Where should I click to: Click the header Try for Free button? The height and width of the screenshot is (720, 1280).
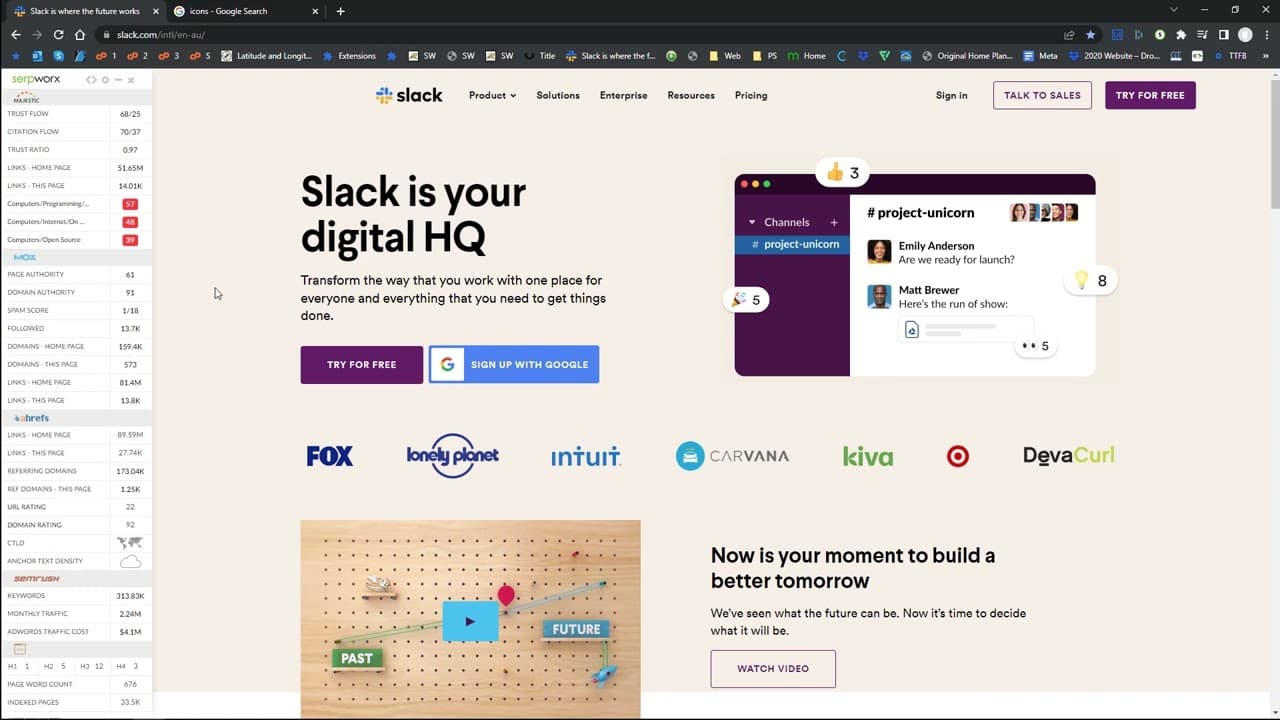click(1150, 95)
